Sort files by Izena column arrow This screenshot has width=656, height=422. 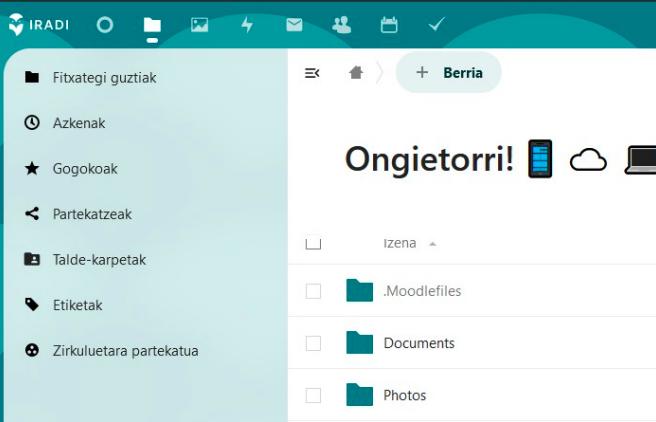coord(433,244)
